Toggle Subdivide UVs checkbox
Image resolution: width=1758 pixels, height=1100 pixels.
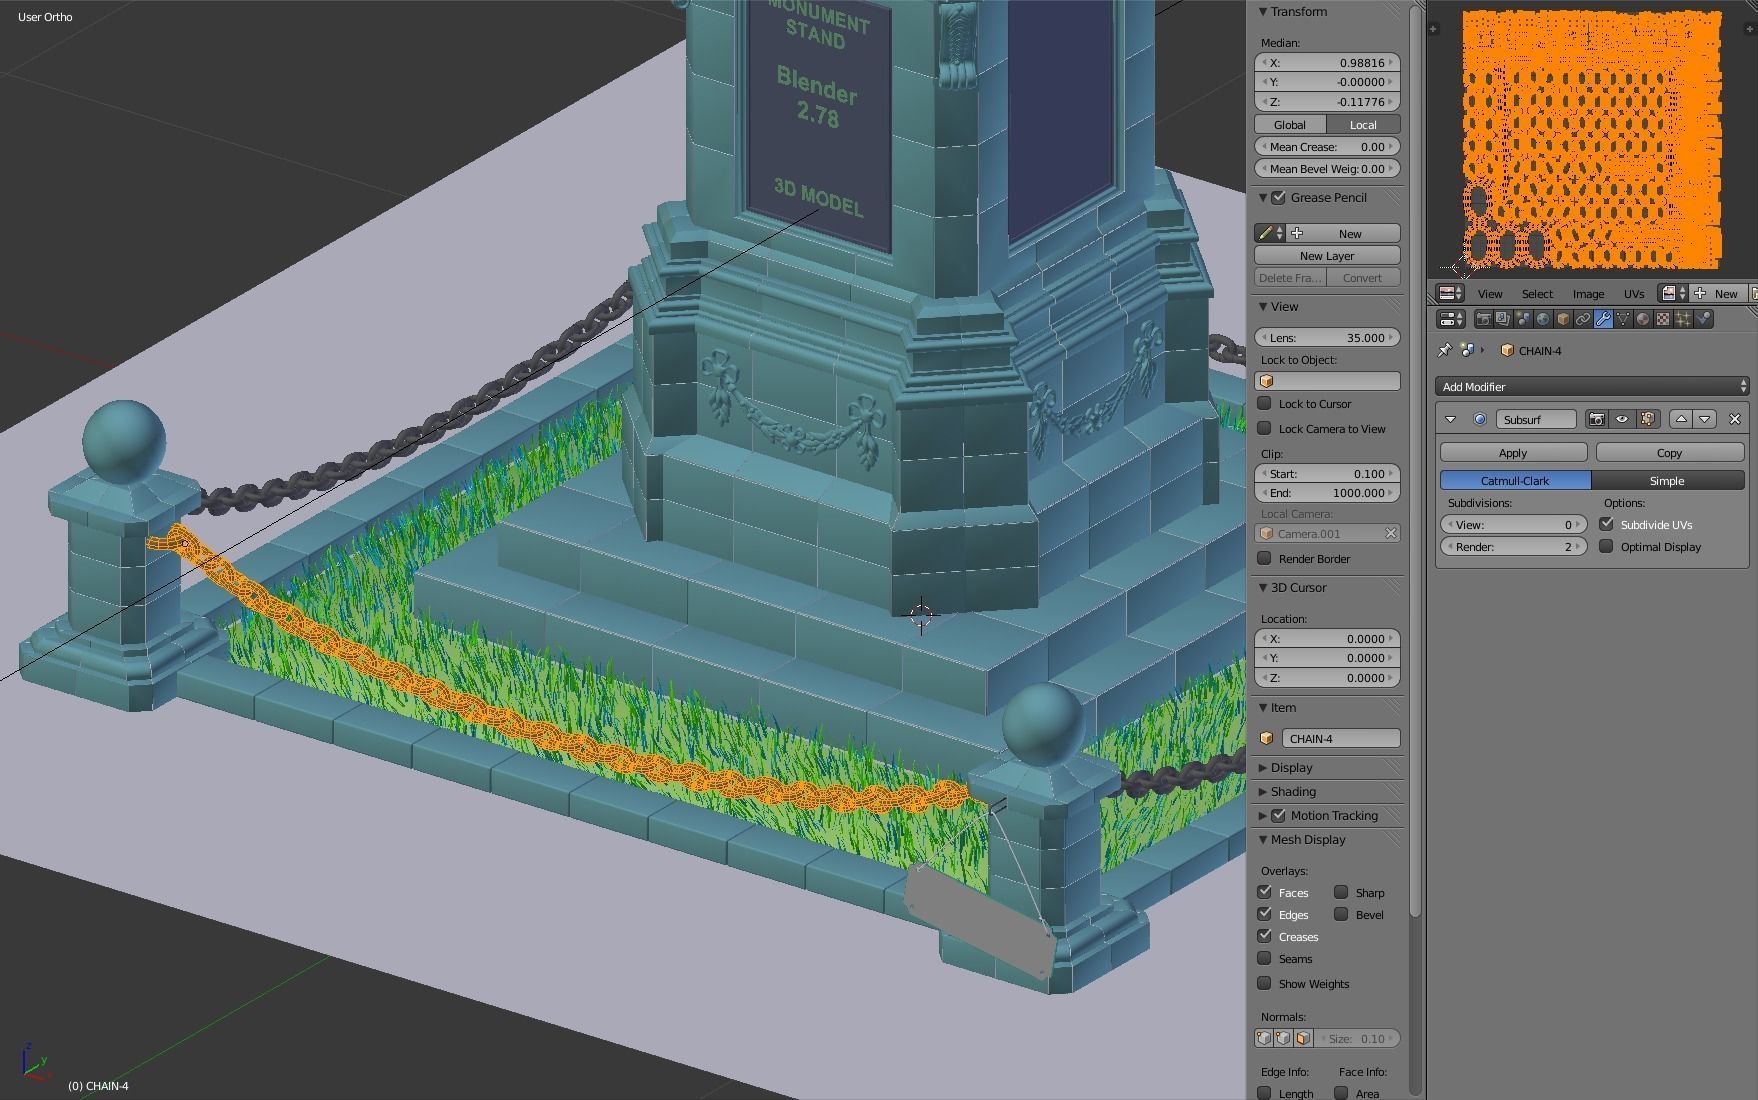coord(1606,524)
